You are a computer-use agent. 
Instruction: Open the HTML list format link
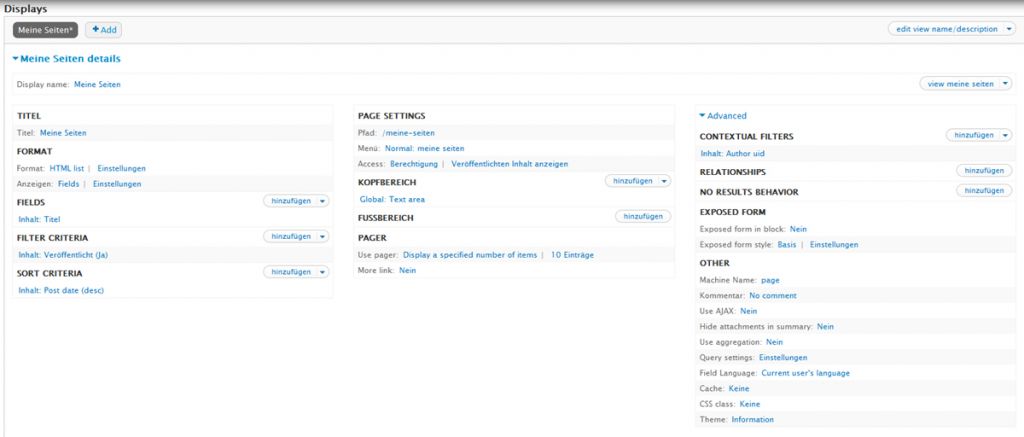pos(68,168)
